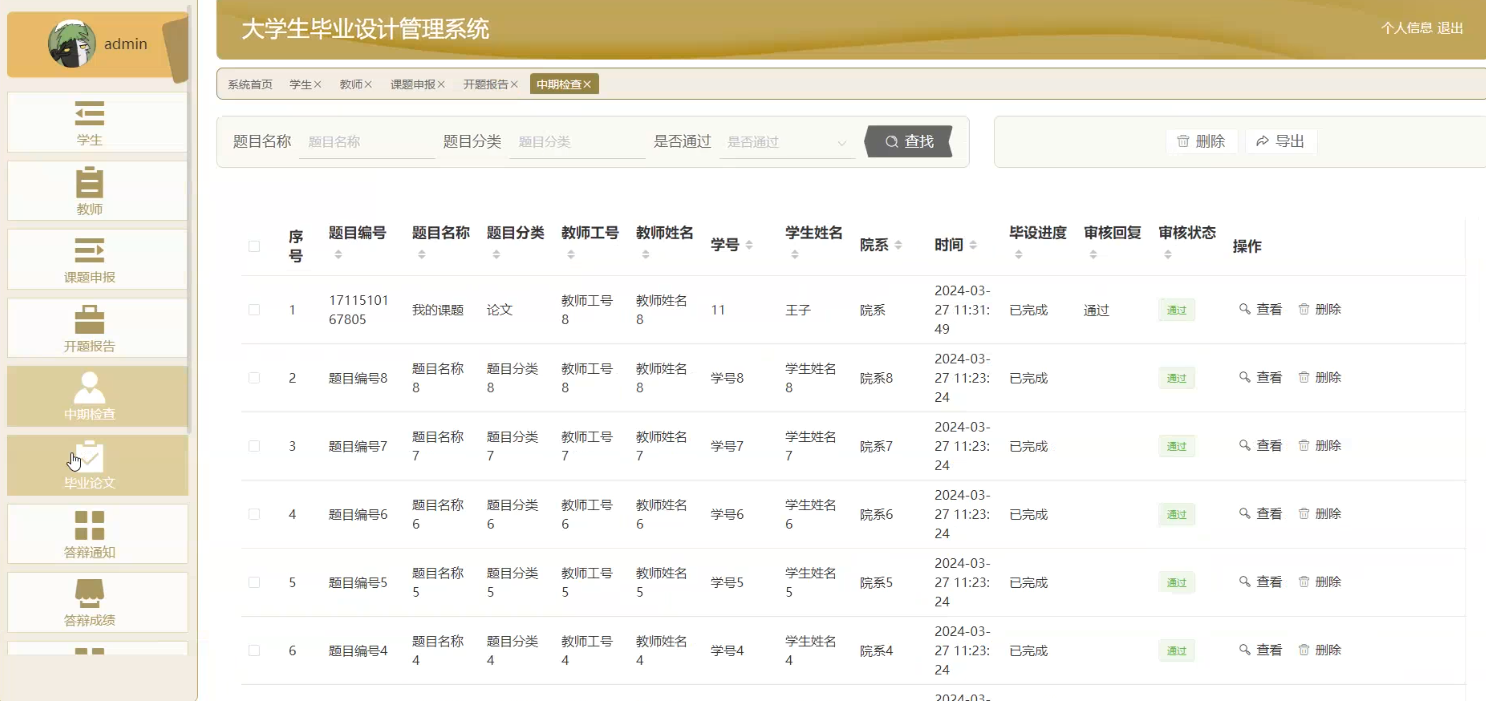This screenshot has width=1486, height=701.
Task: Click the 王子 student name cell
Action: (x=798, y=310)
